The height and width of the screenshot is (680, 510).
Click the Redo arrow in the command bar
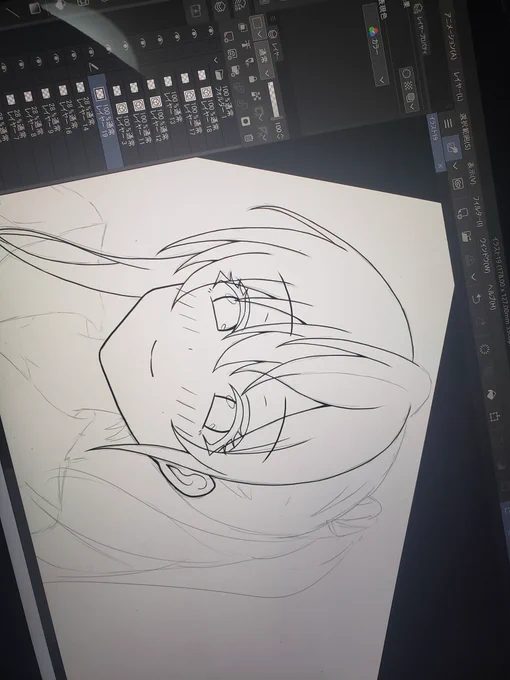[480, 322]
